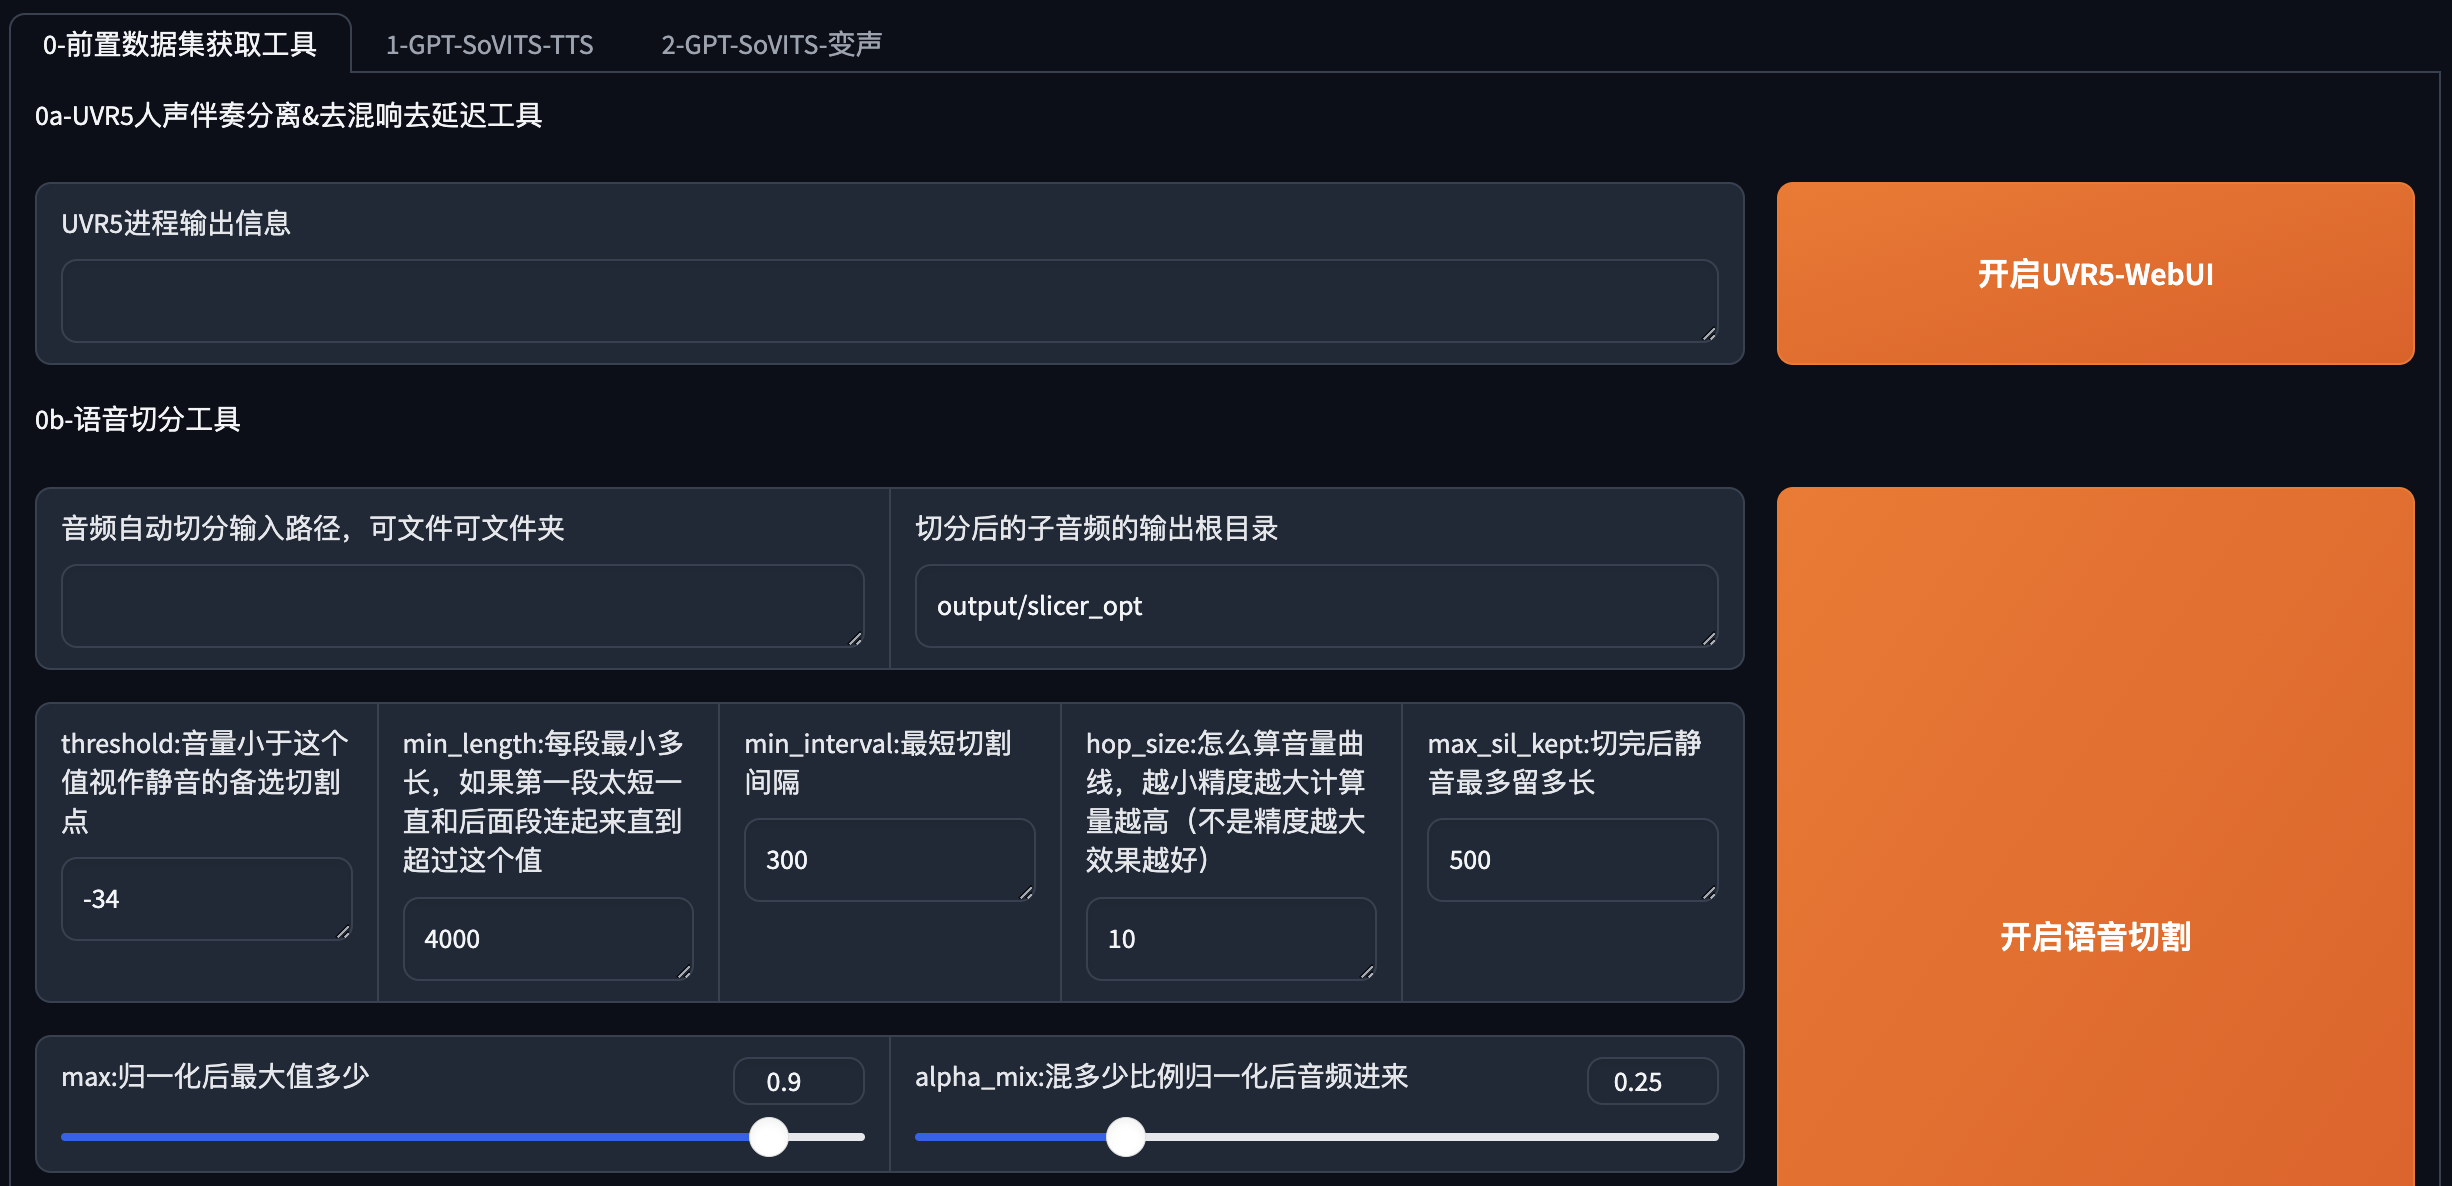Click the UVR5进程输出信息 text area
The image size is (2452, 1186).
tap(888, 301)
